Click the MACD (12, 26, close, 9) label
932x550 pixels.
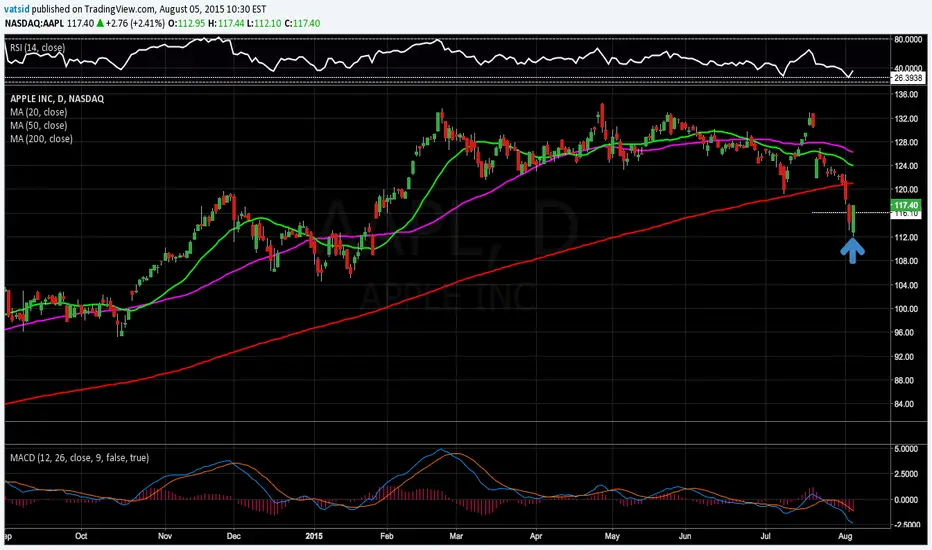[x=80, y=458]
